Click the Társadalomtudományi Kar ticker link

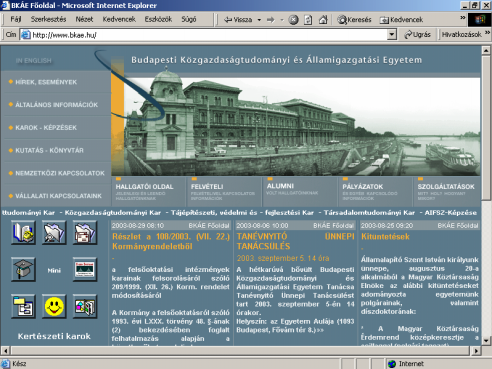369,213
